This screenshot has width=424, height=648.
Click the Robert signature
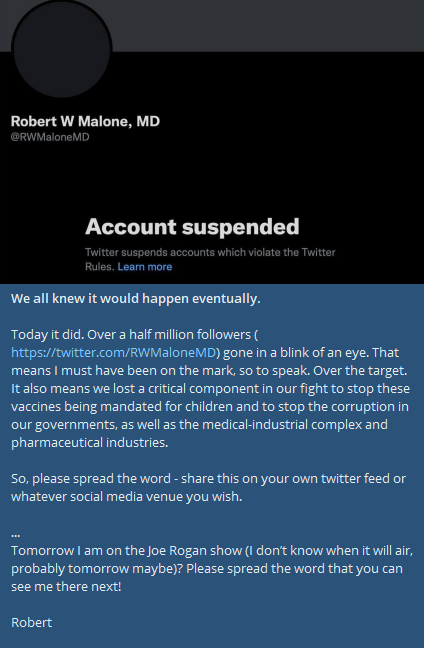point(32,622)
